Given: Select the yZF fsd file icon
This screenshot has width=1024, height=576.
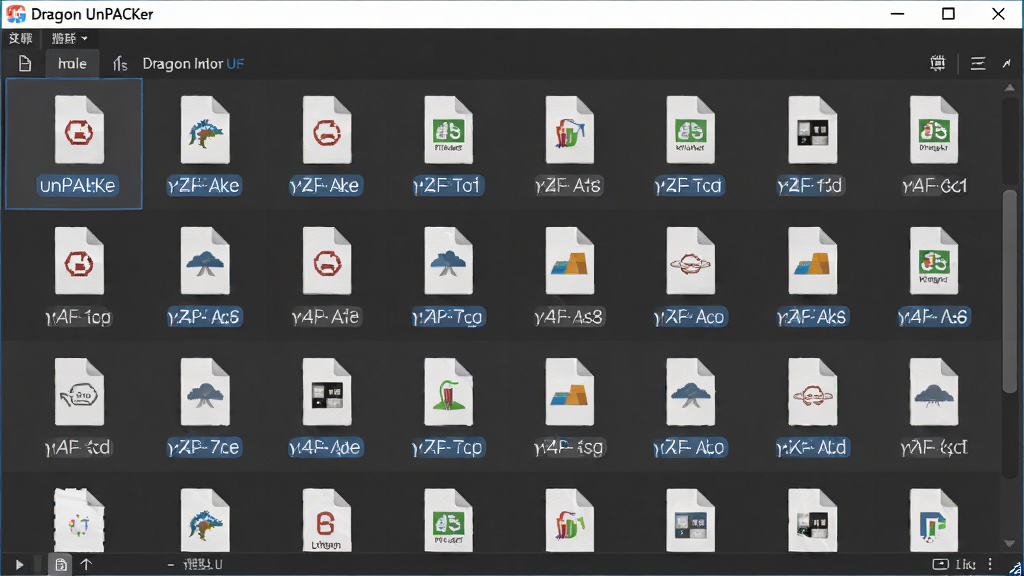Looking at the screenshot, I should pos(812,129).
